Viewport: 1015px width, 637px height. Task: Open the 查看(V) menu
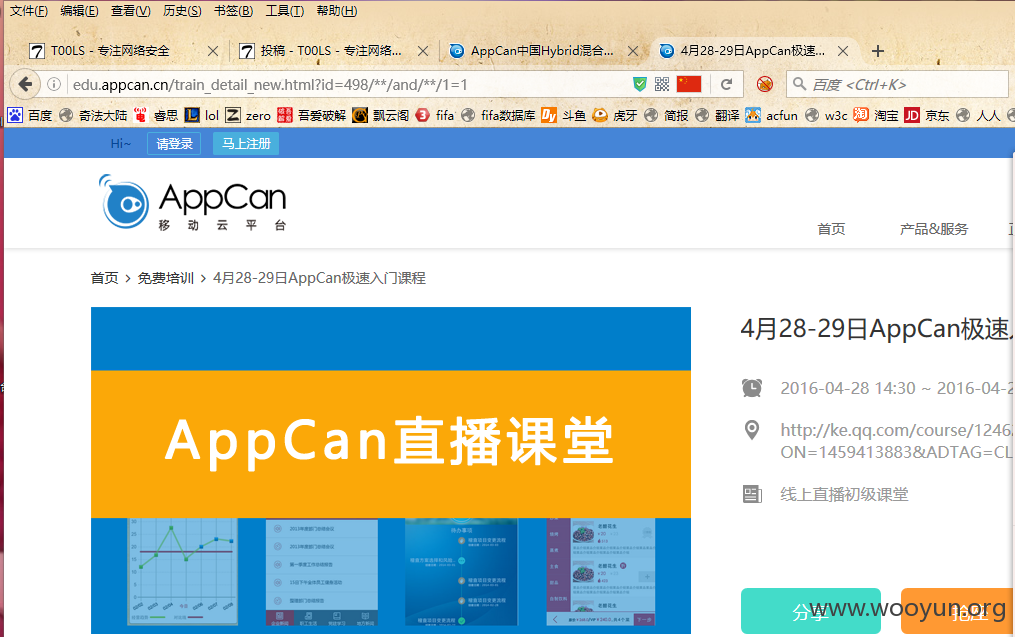pyautogui.click(x=130, y=11)
